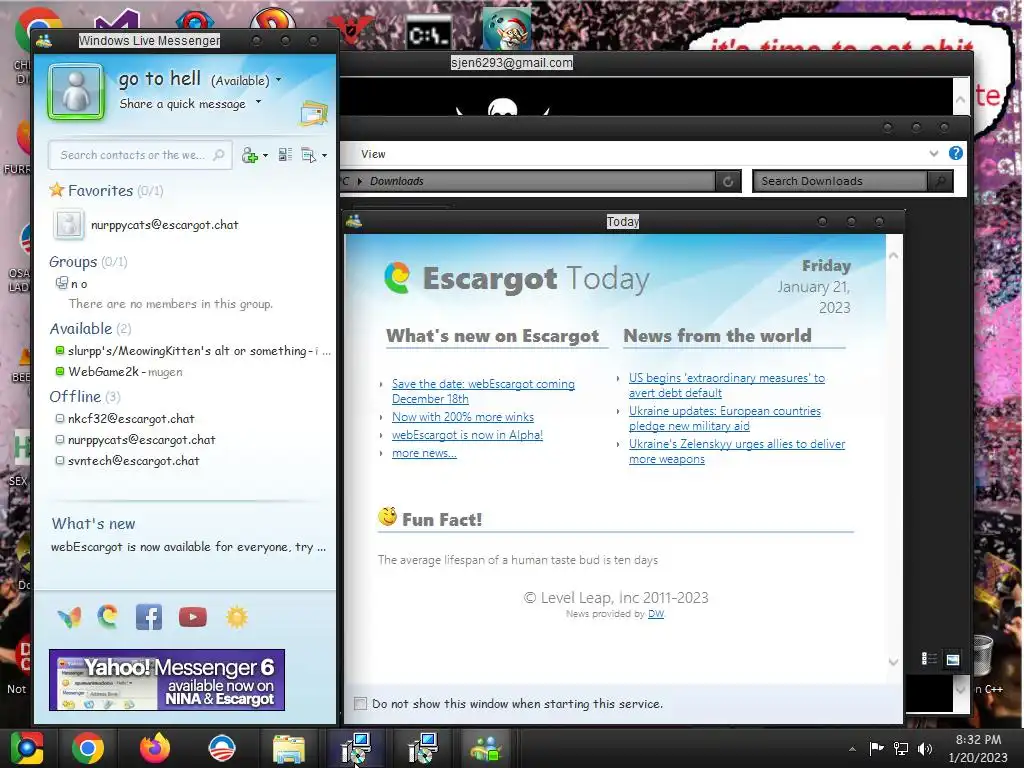1024x768 pixels.
Task: Open Google Chrome from the taskbar
Action: pos(88,748)
